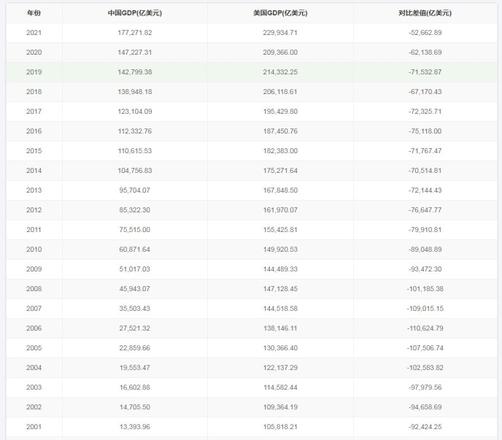Click the 美国GDP(亿美元) column header

[x=280, y=13]
